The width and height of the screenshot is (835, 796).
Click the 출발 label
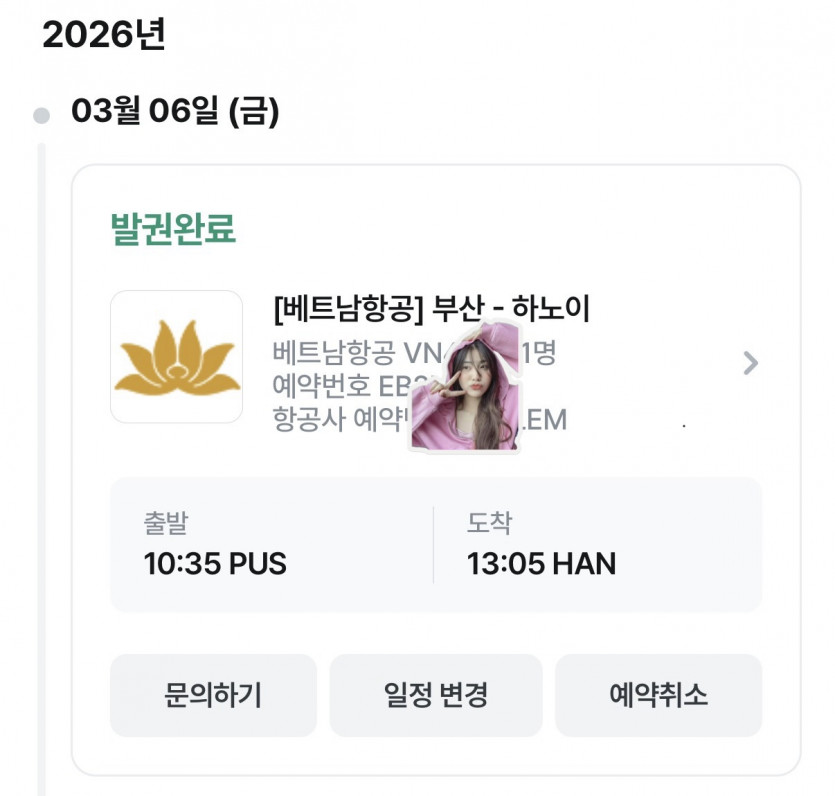(165, 523)
